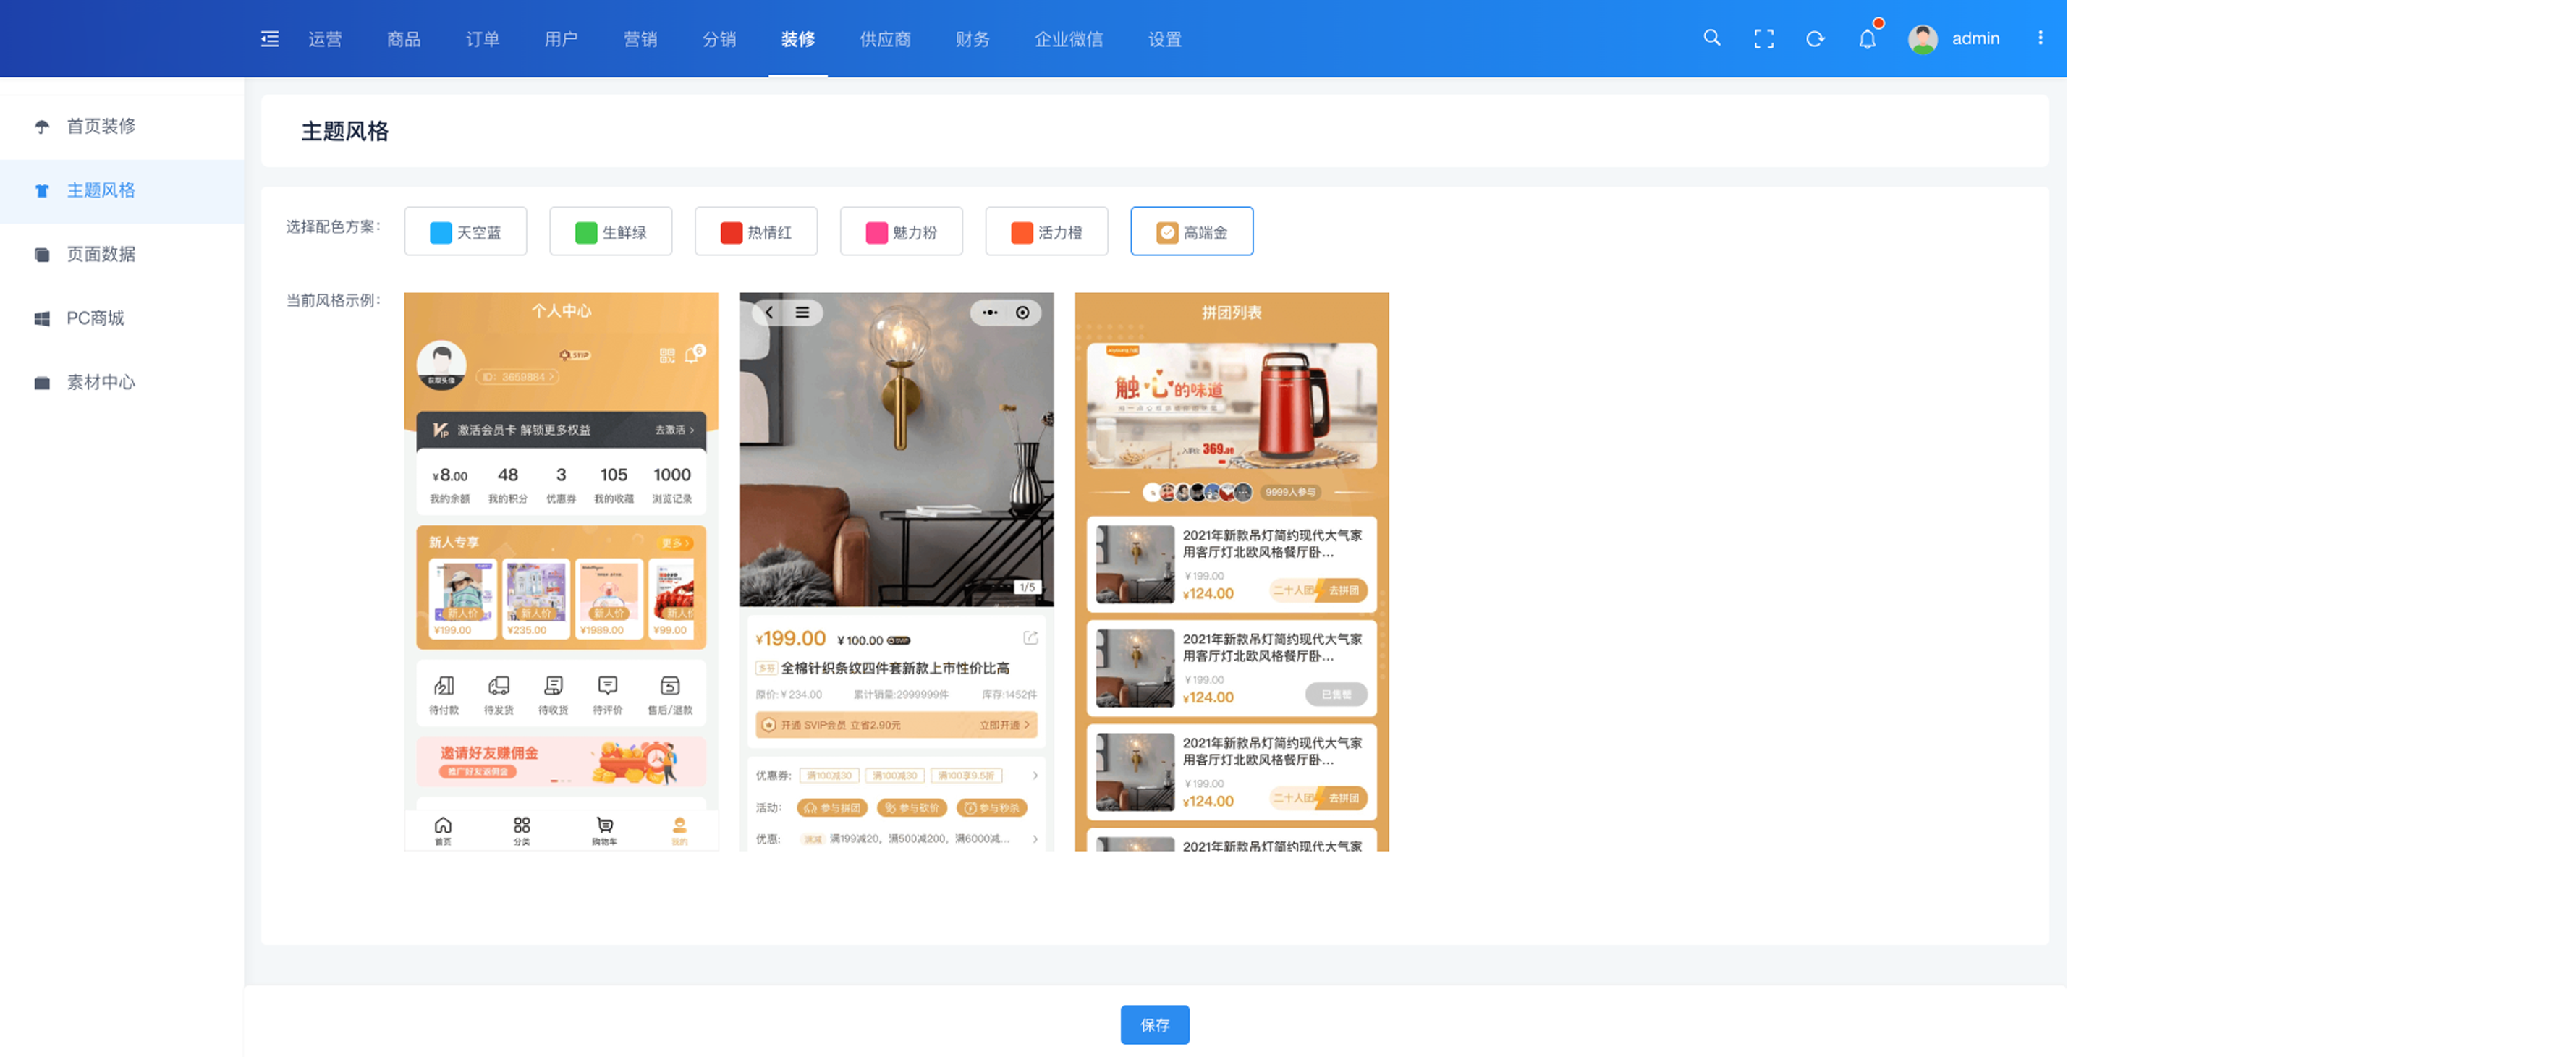
Task: Select 生鲜绿 color scheme
Action: [610, 232]
